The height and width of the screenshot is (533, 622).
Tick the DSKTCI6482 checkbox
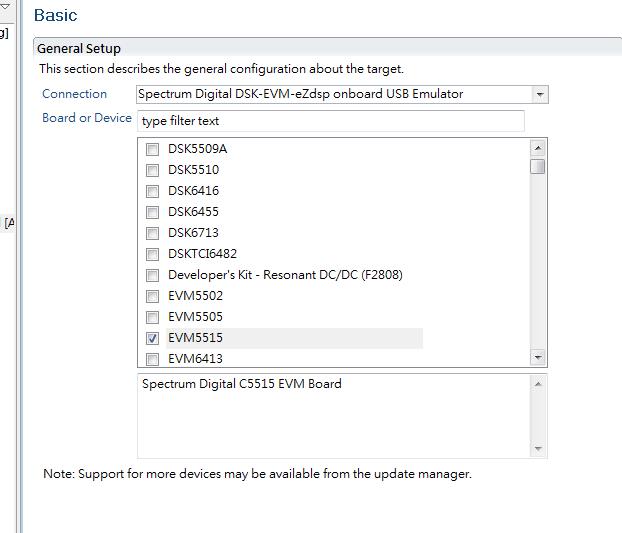(x=152, y=254)
